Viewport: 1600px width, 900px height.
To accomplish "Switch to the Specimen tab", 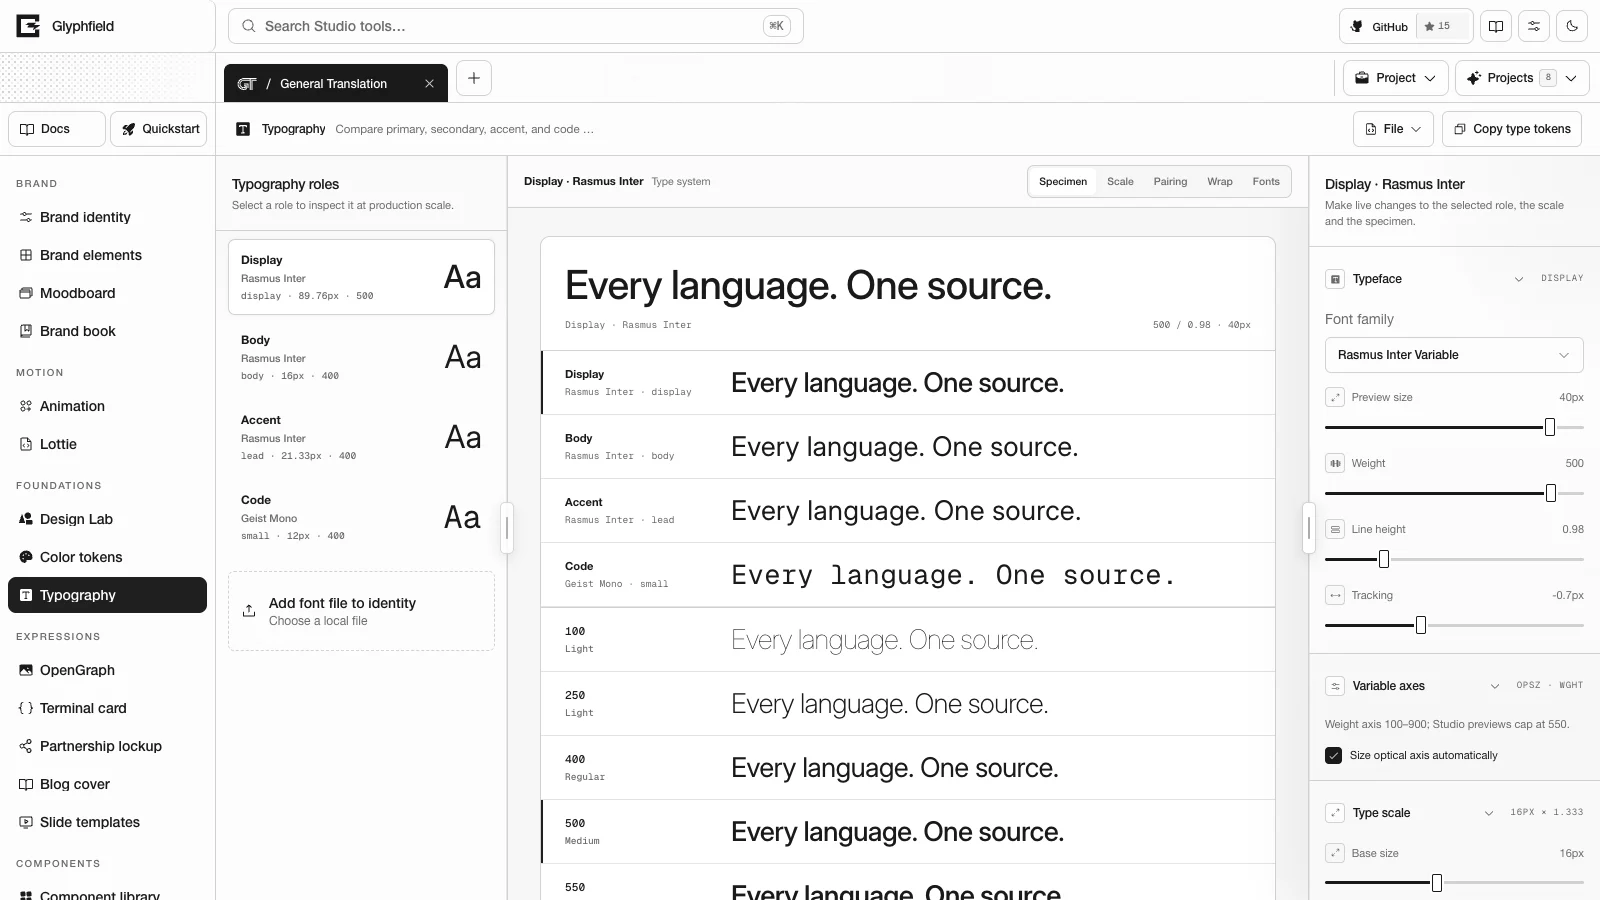I will click(x=1062, y=182).
